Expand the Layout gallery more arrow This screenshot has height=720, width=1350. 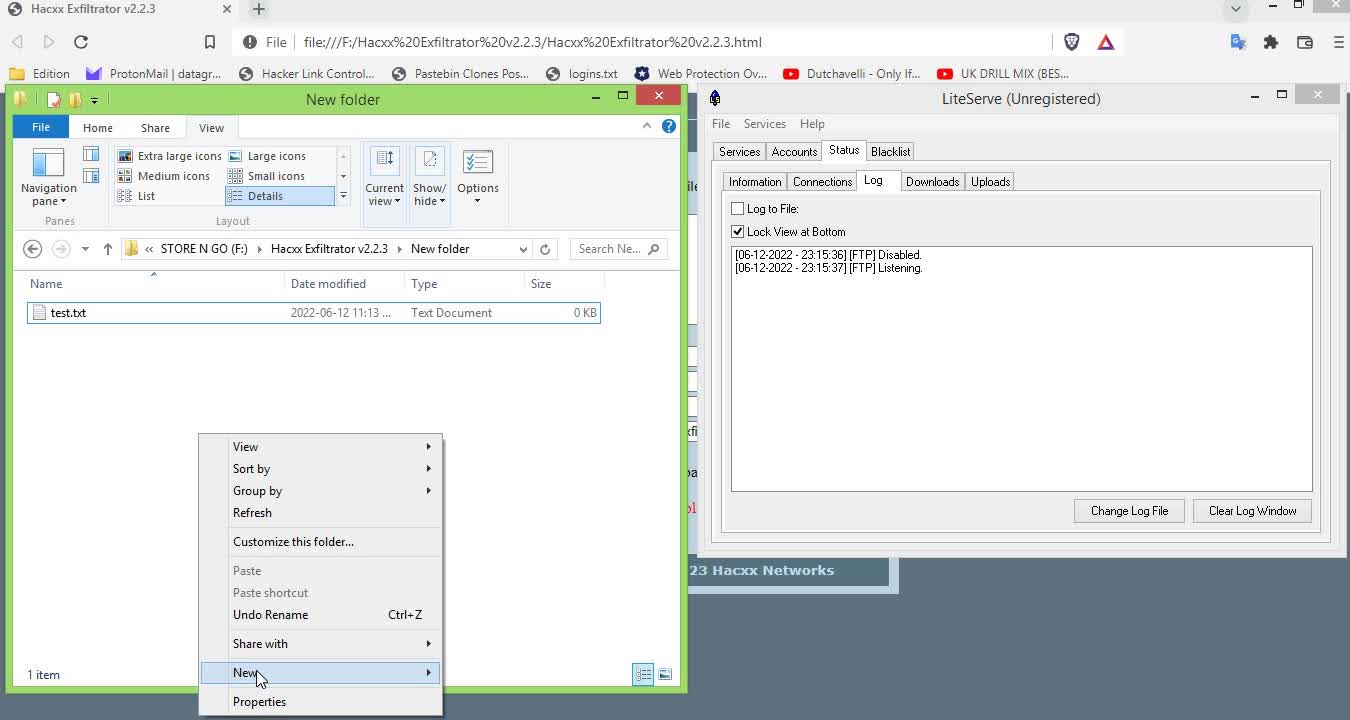[x=343, y=196]
